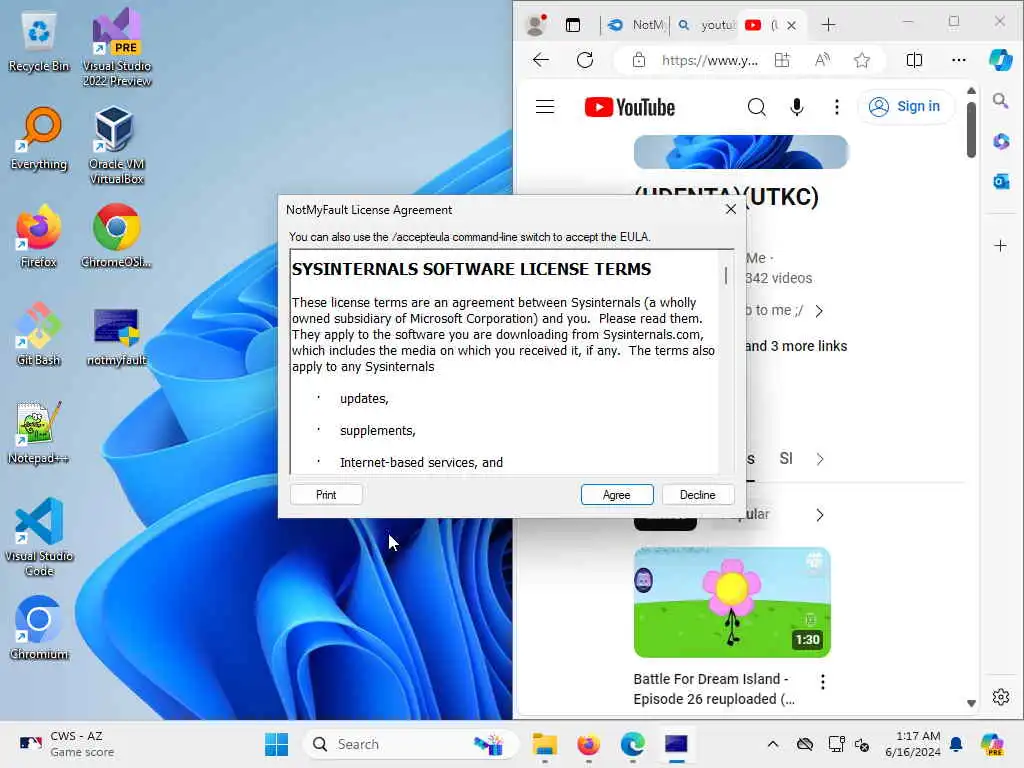Image resolution: width=1024 pixels, height=768 pixels.
Task: Click the license text scrollbar thumb
Action: point(726,276)
